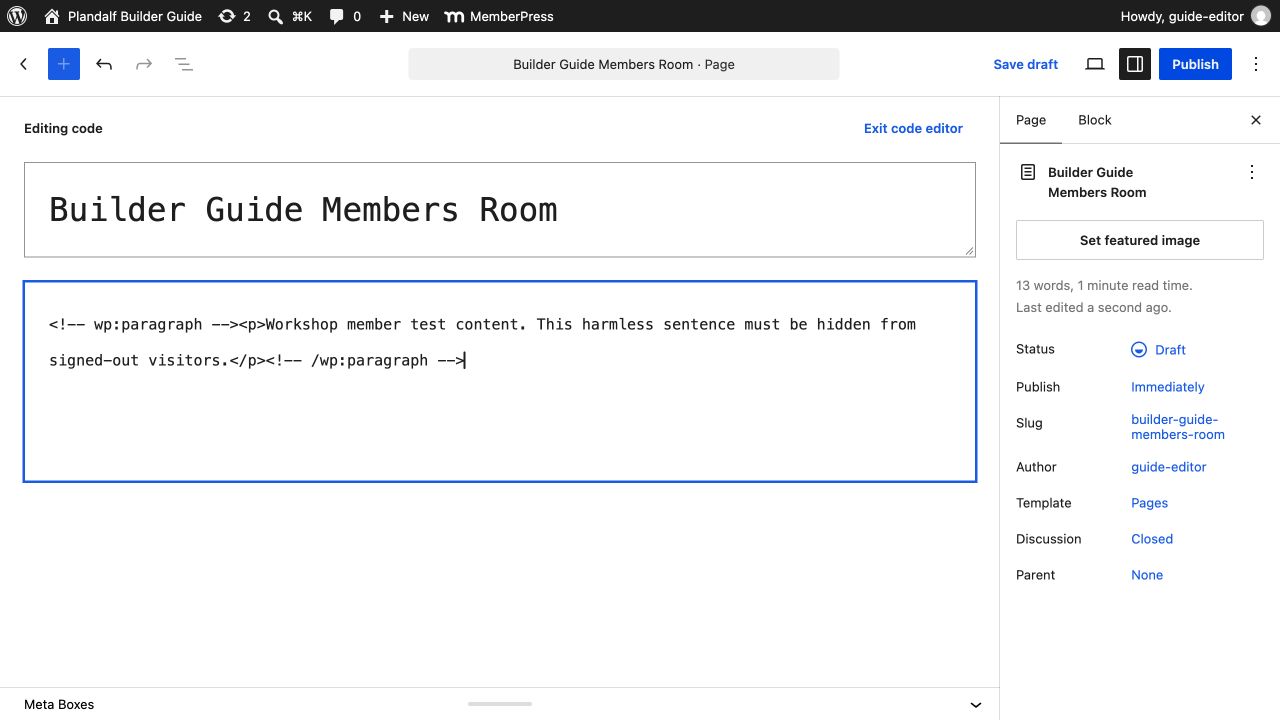The image size is (1280, 720).
Task: Click inside the code content textarea
Action: pyautogui.click(x=500, y=382)
